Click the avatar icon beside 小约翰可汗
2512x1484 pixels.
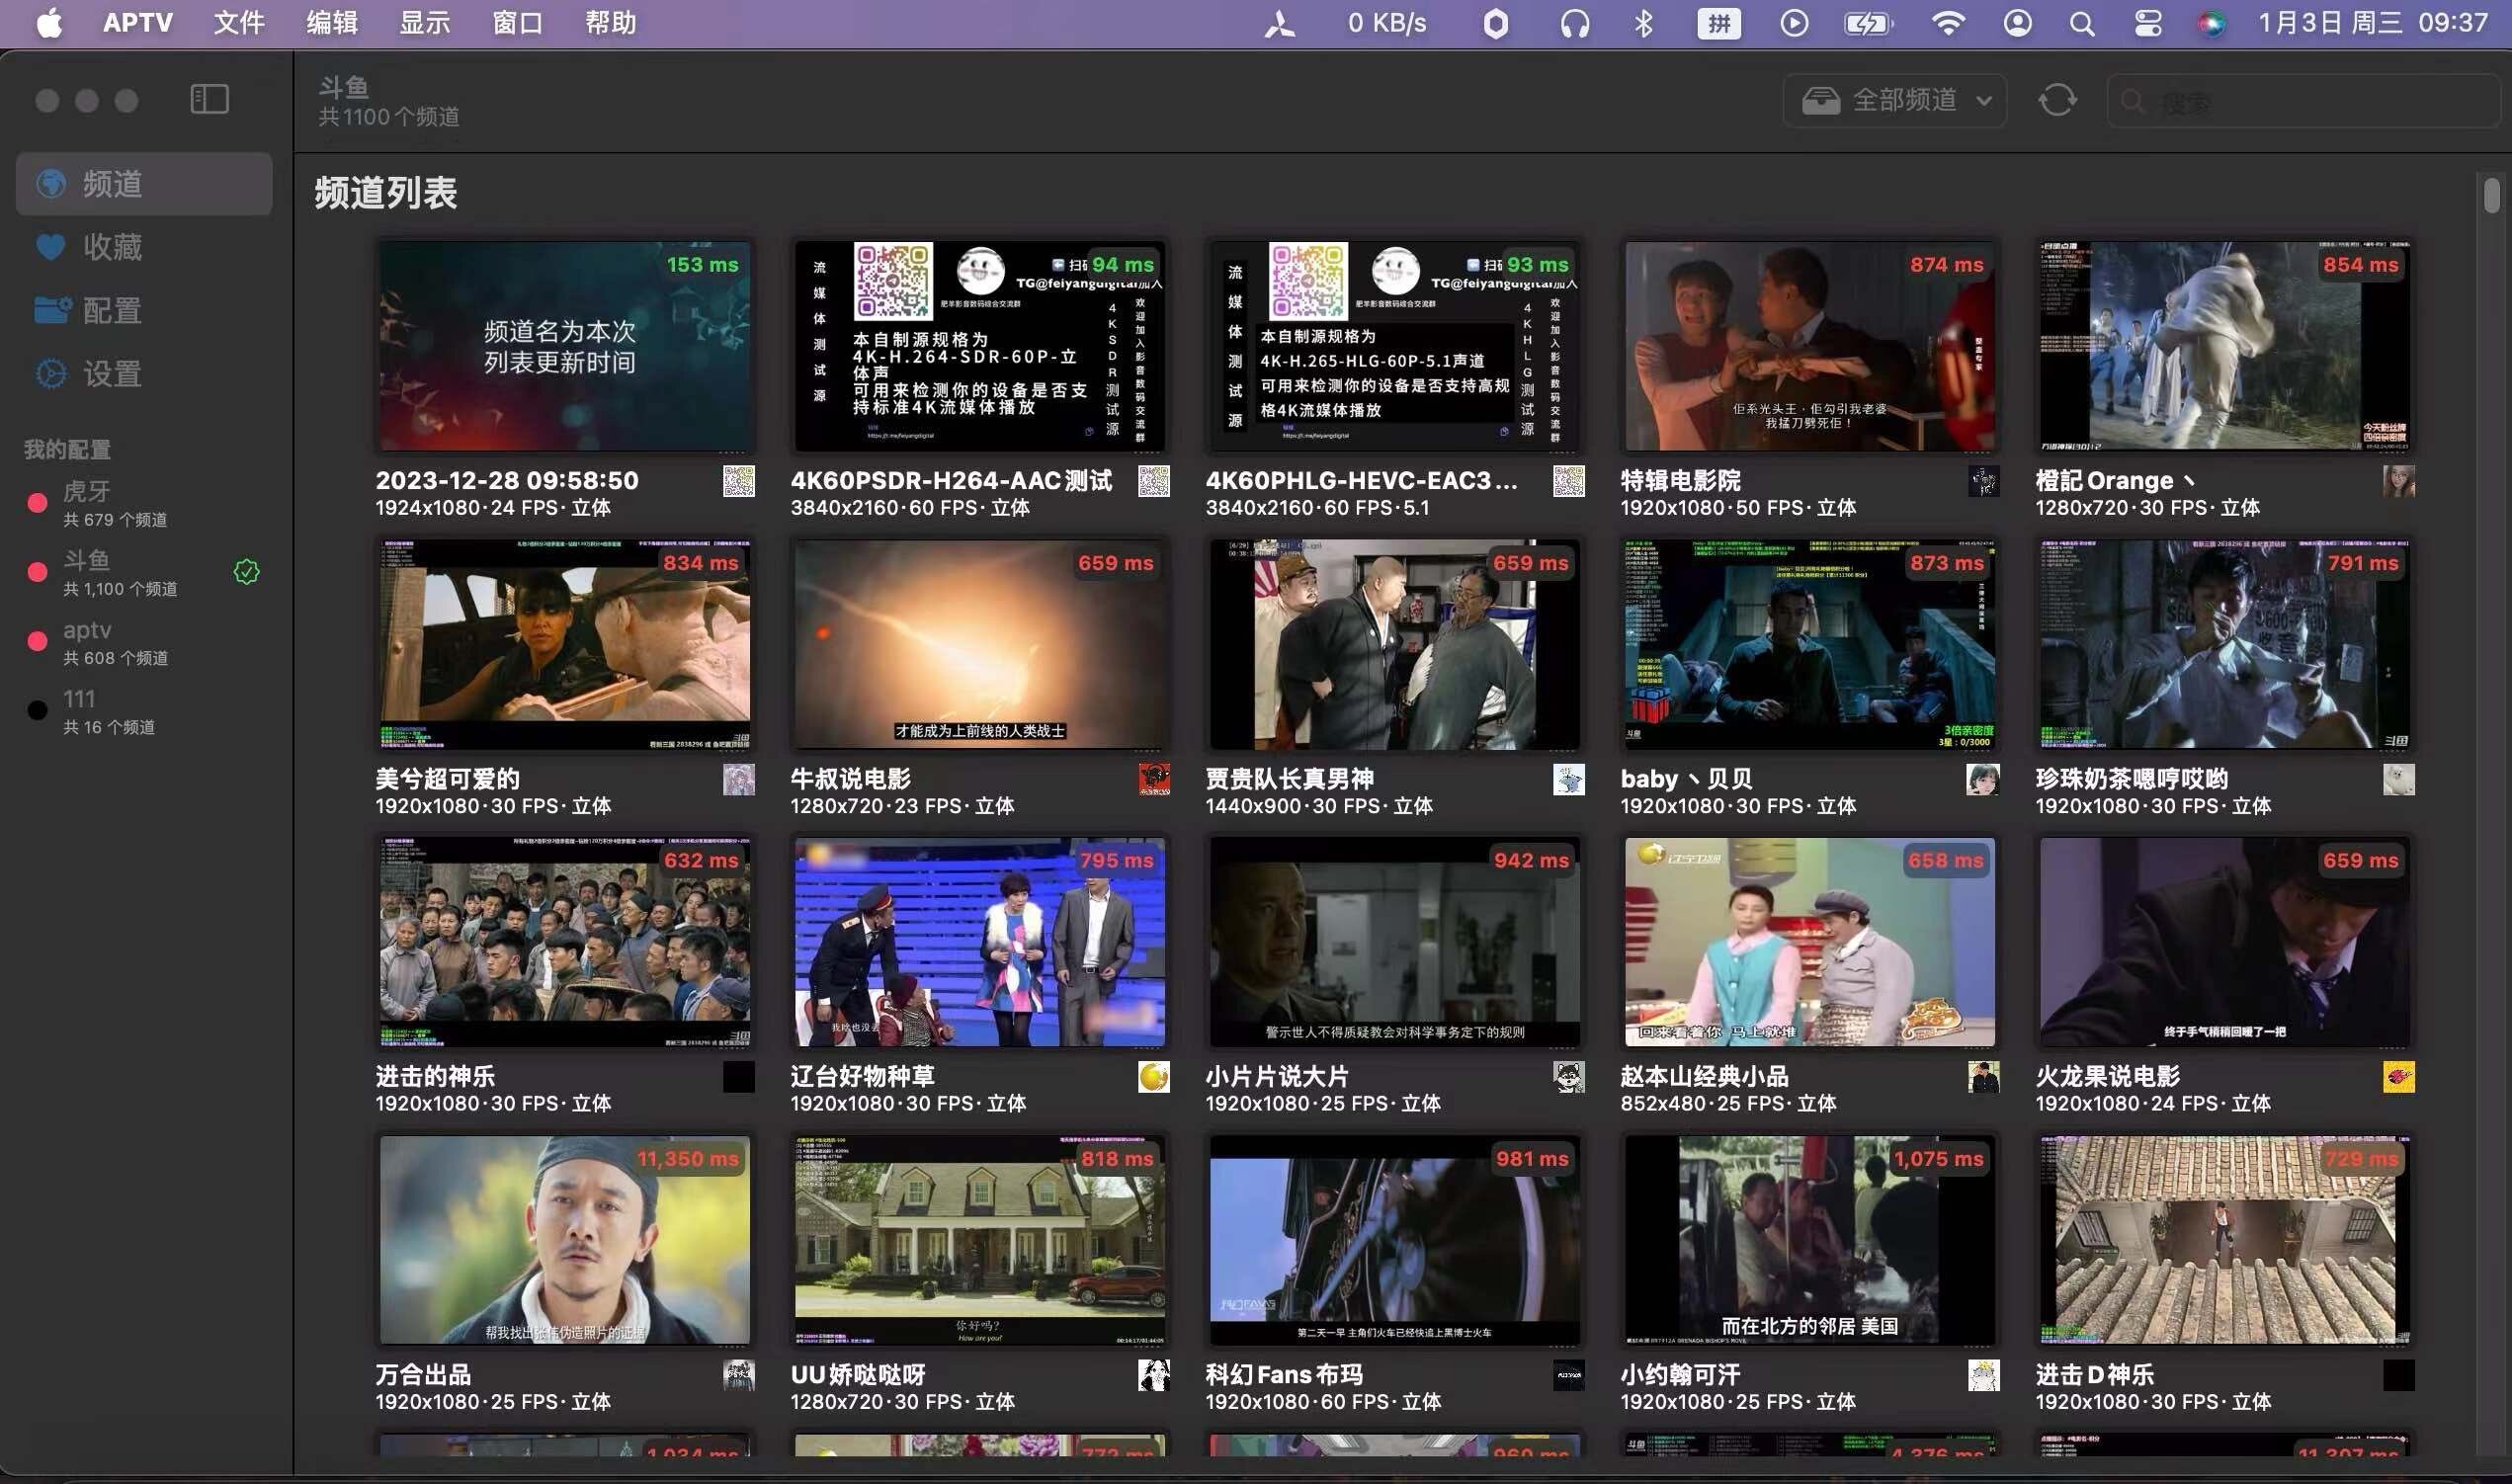[x=1983, y=1375]
